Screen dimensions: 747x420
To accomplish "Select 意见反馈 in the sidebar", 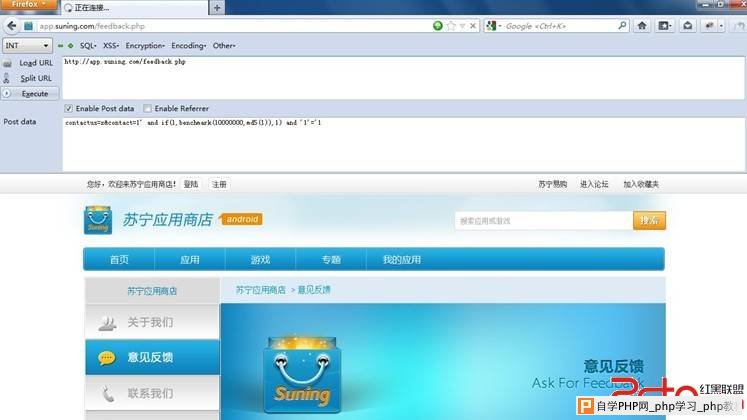I will (152, 357).
